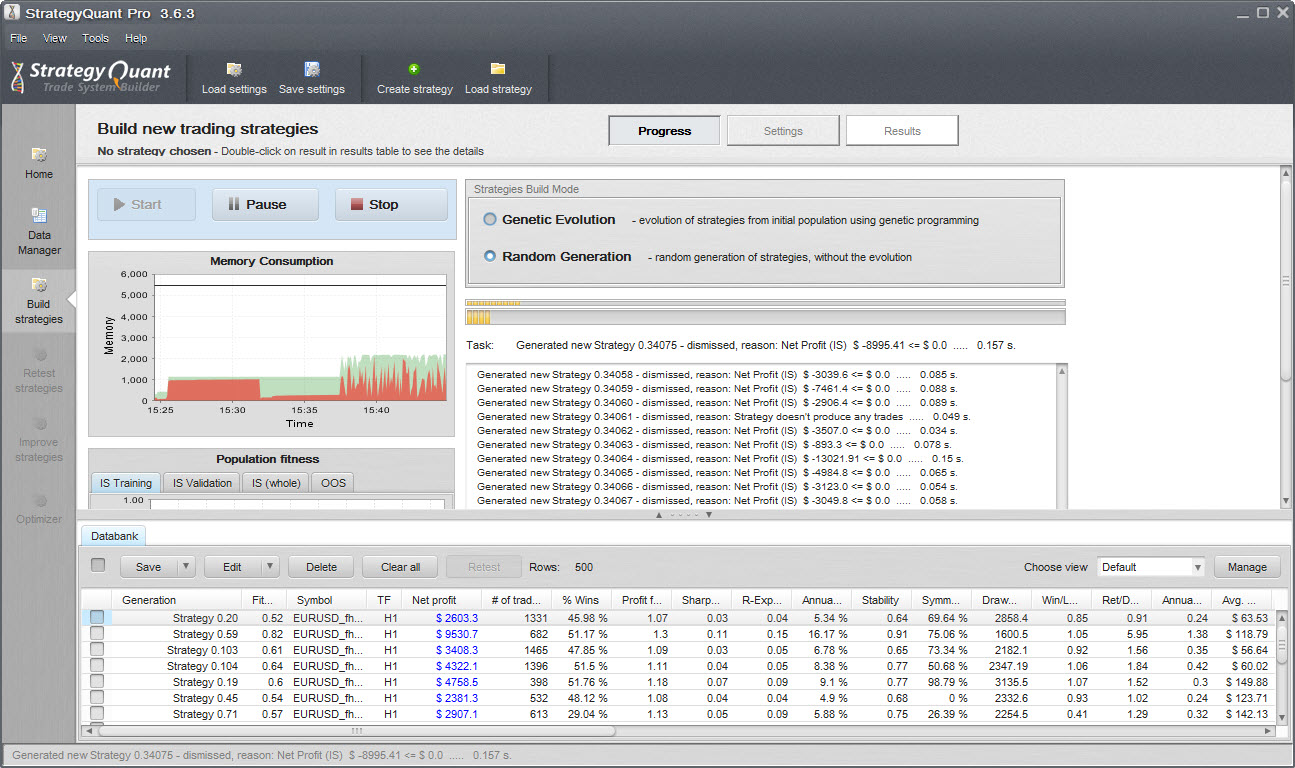
Task: Click the Save settings toolbar icon
Action: [312, 69]
